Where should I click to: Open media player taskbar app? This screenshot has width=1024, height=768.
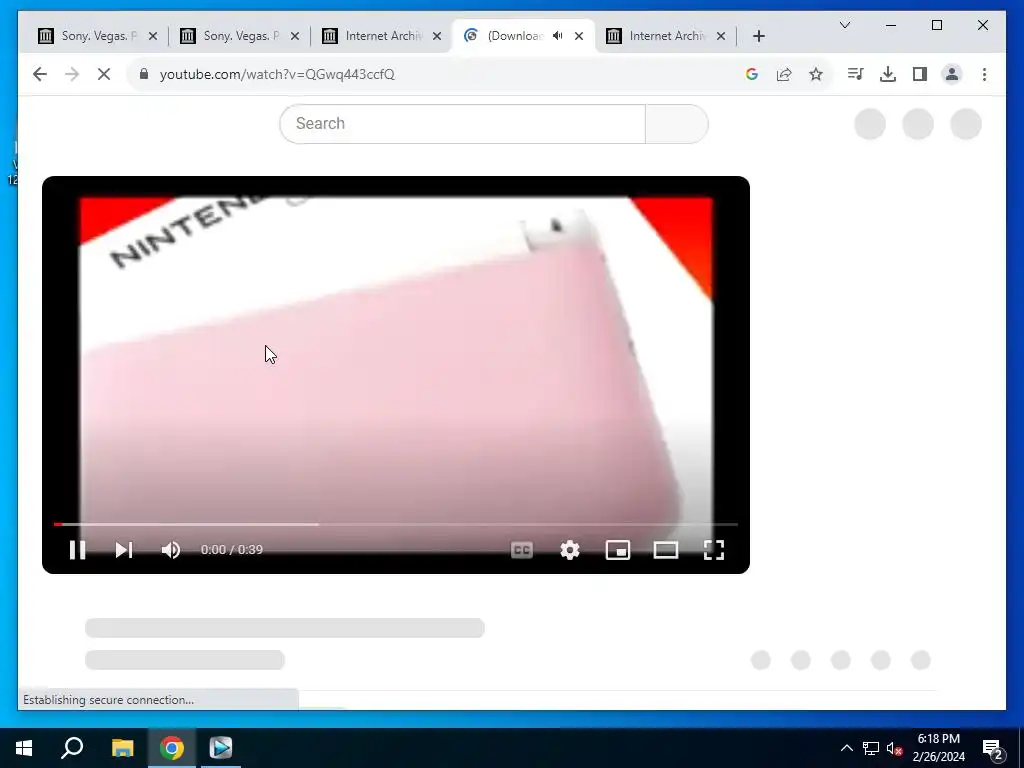(221, 748)
